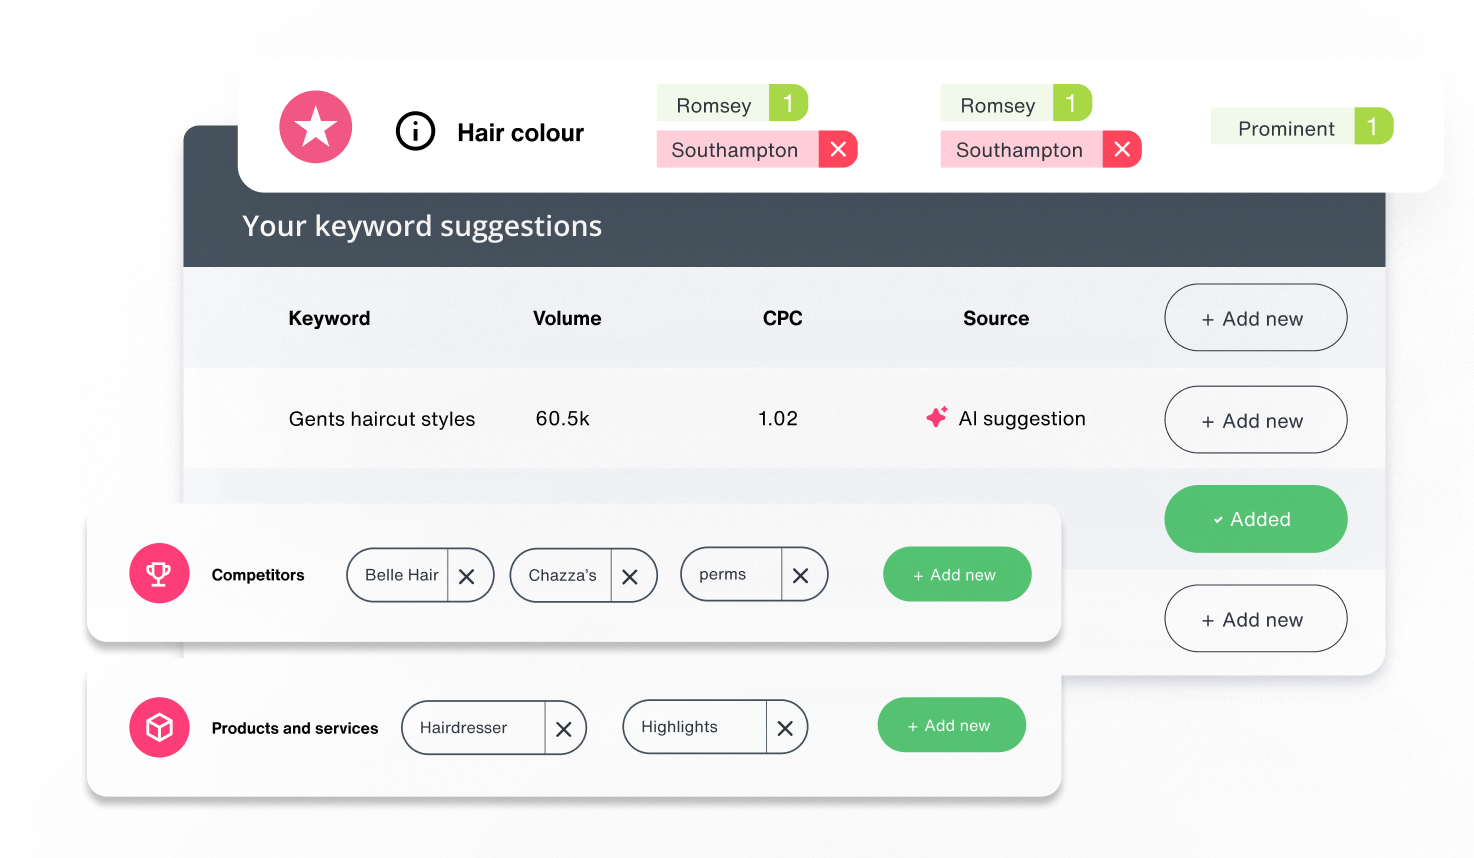Click Add new under Products and services
The width and height of the screenshot is (1474, 858).
coord(951,725)
